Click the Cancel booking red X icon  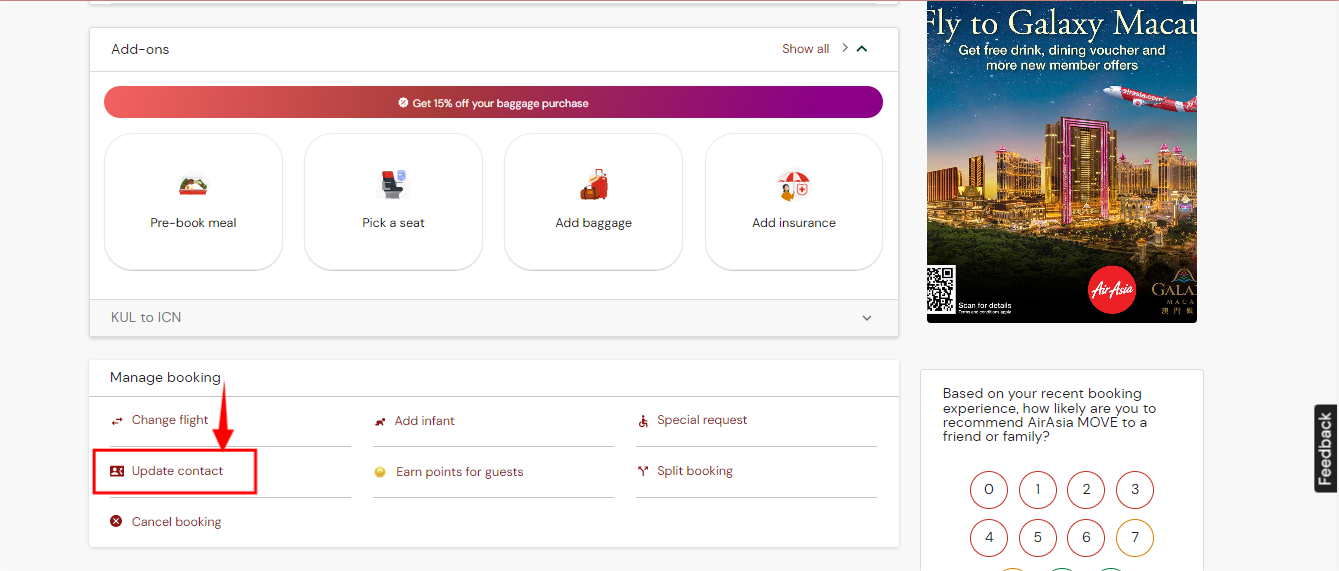pos(116,522)
